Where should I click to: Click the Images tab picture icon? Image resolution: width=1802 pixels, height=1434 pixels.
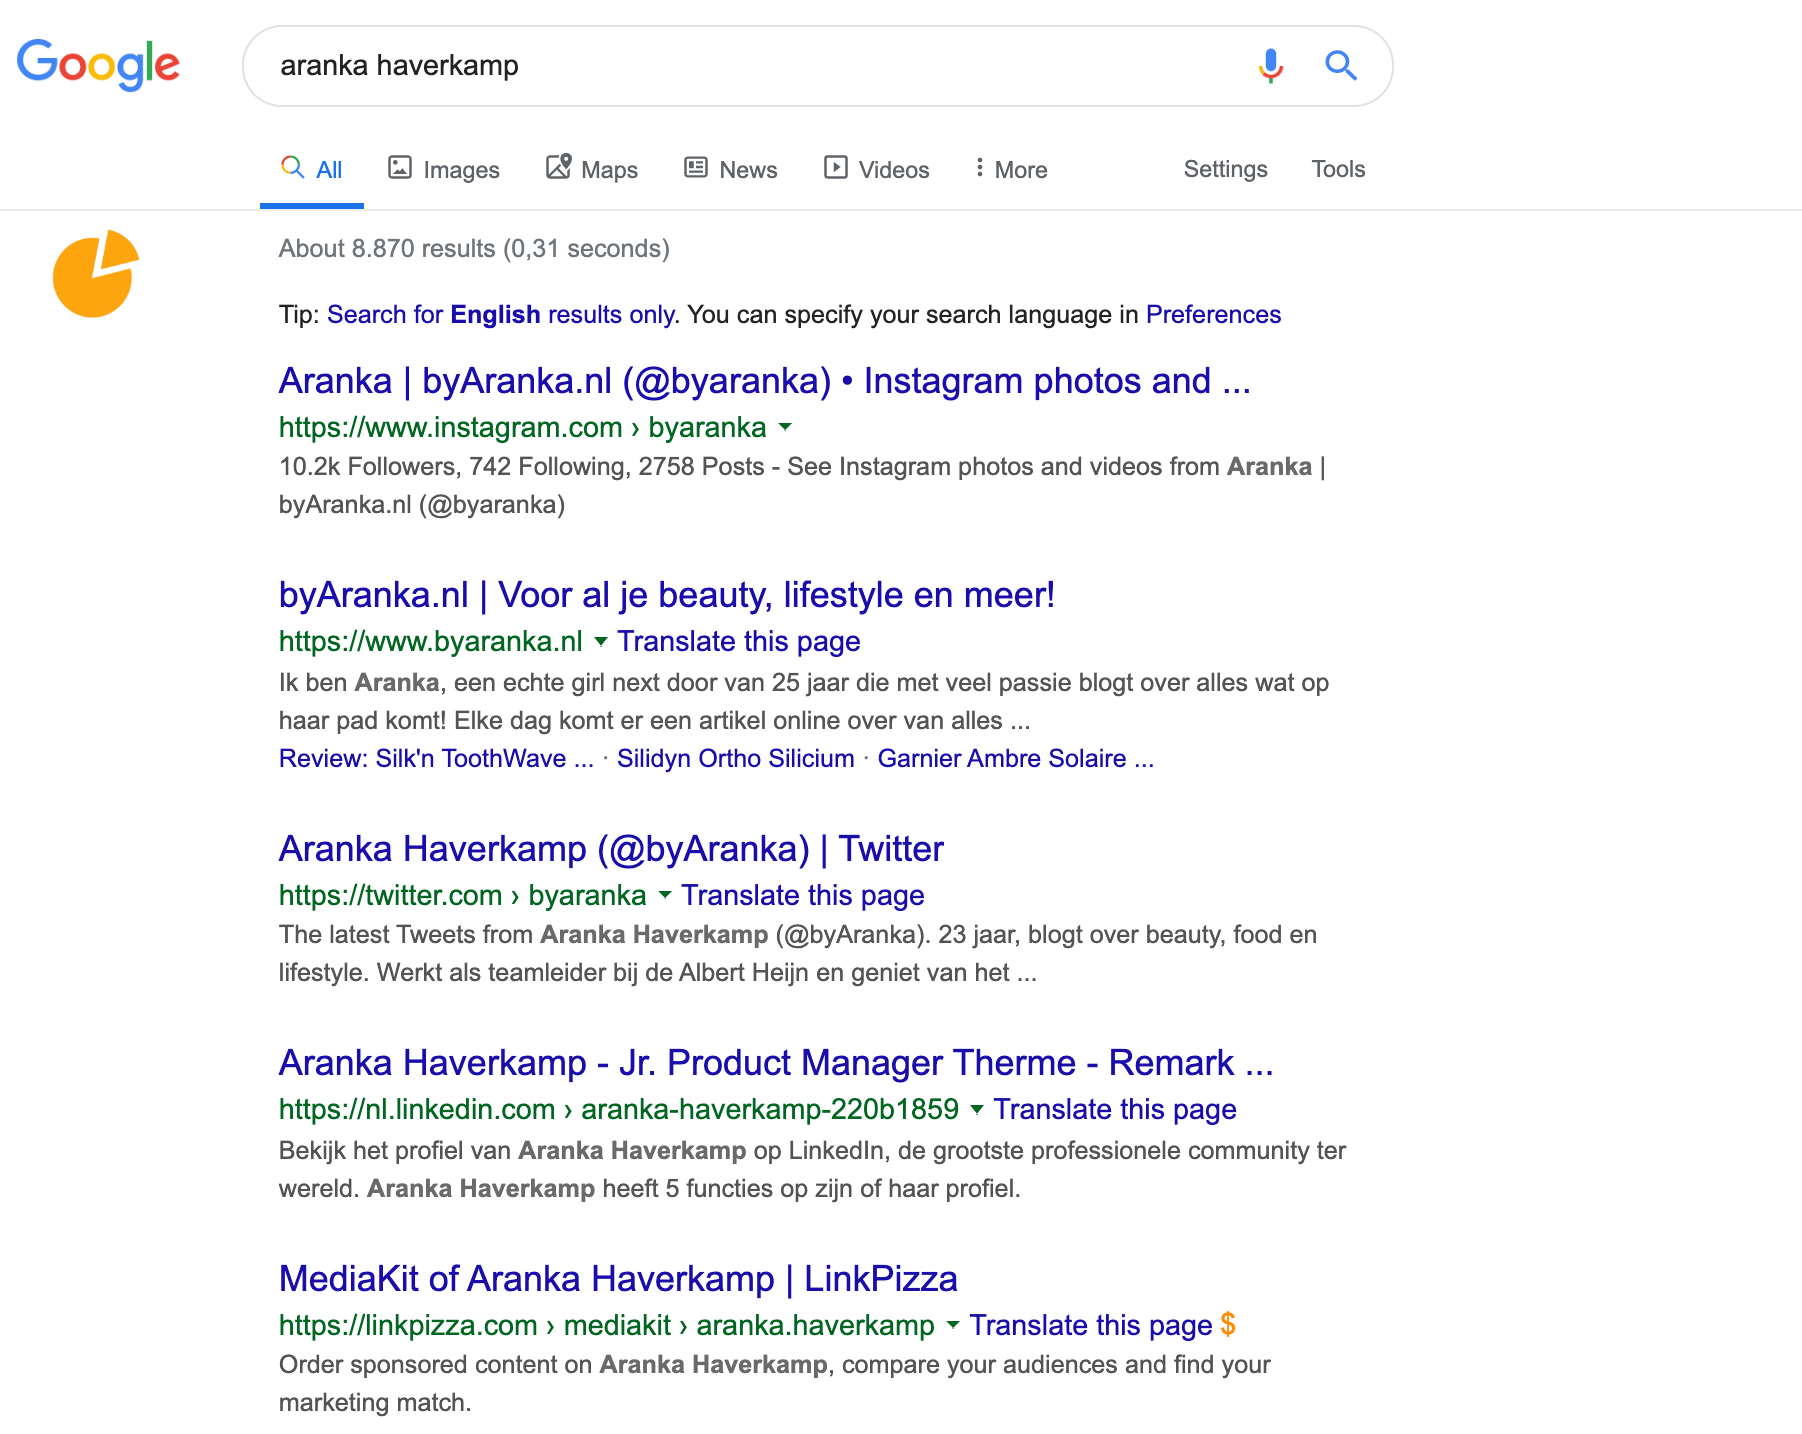(x=400, y=167)
